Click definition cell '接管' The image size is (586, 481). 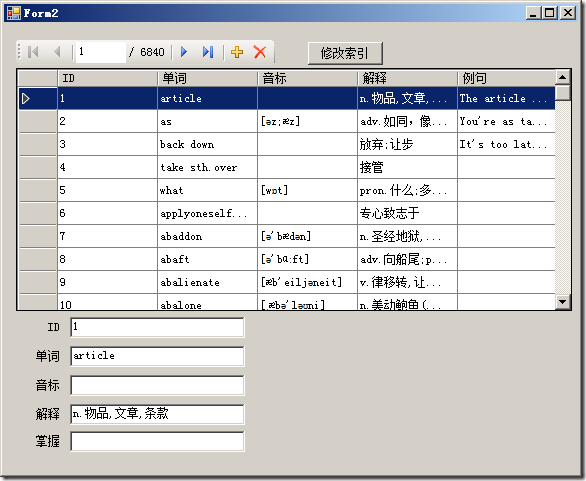(x=407, y=167)
